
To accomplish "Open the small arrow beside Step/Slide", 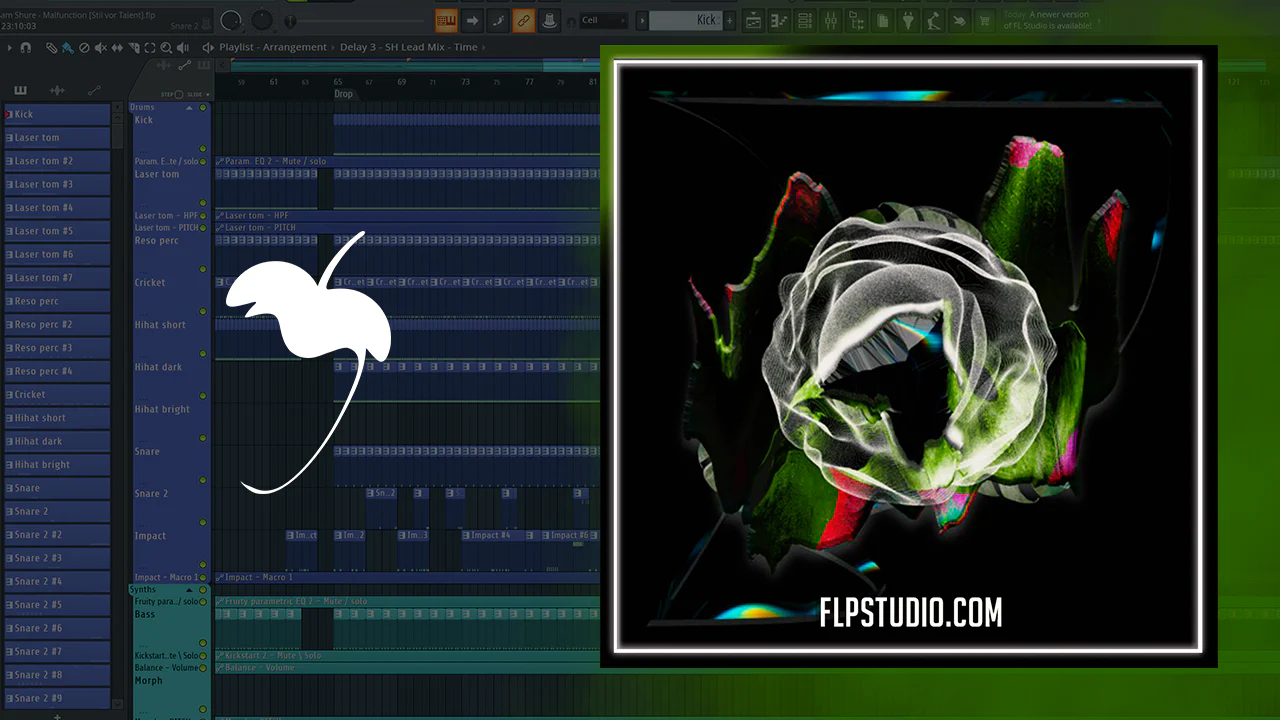I will pos(206,94).
